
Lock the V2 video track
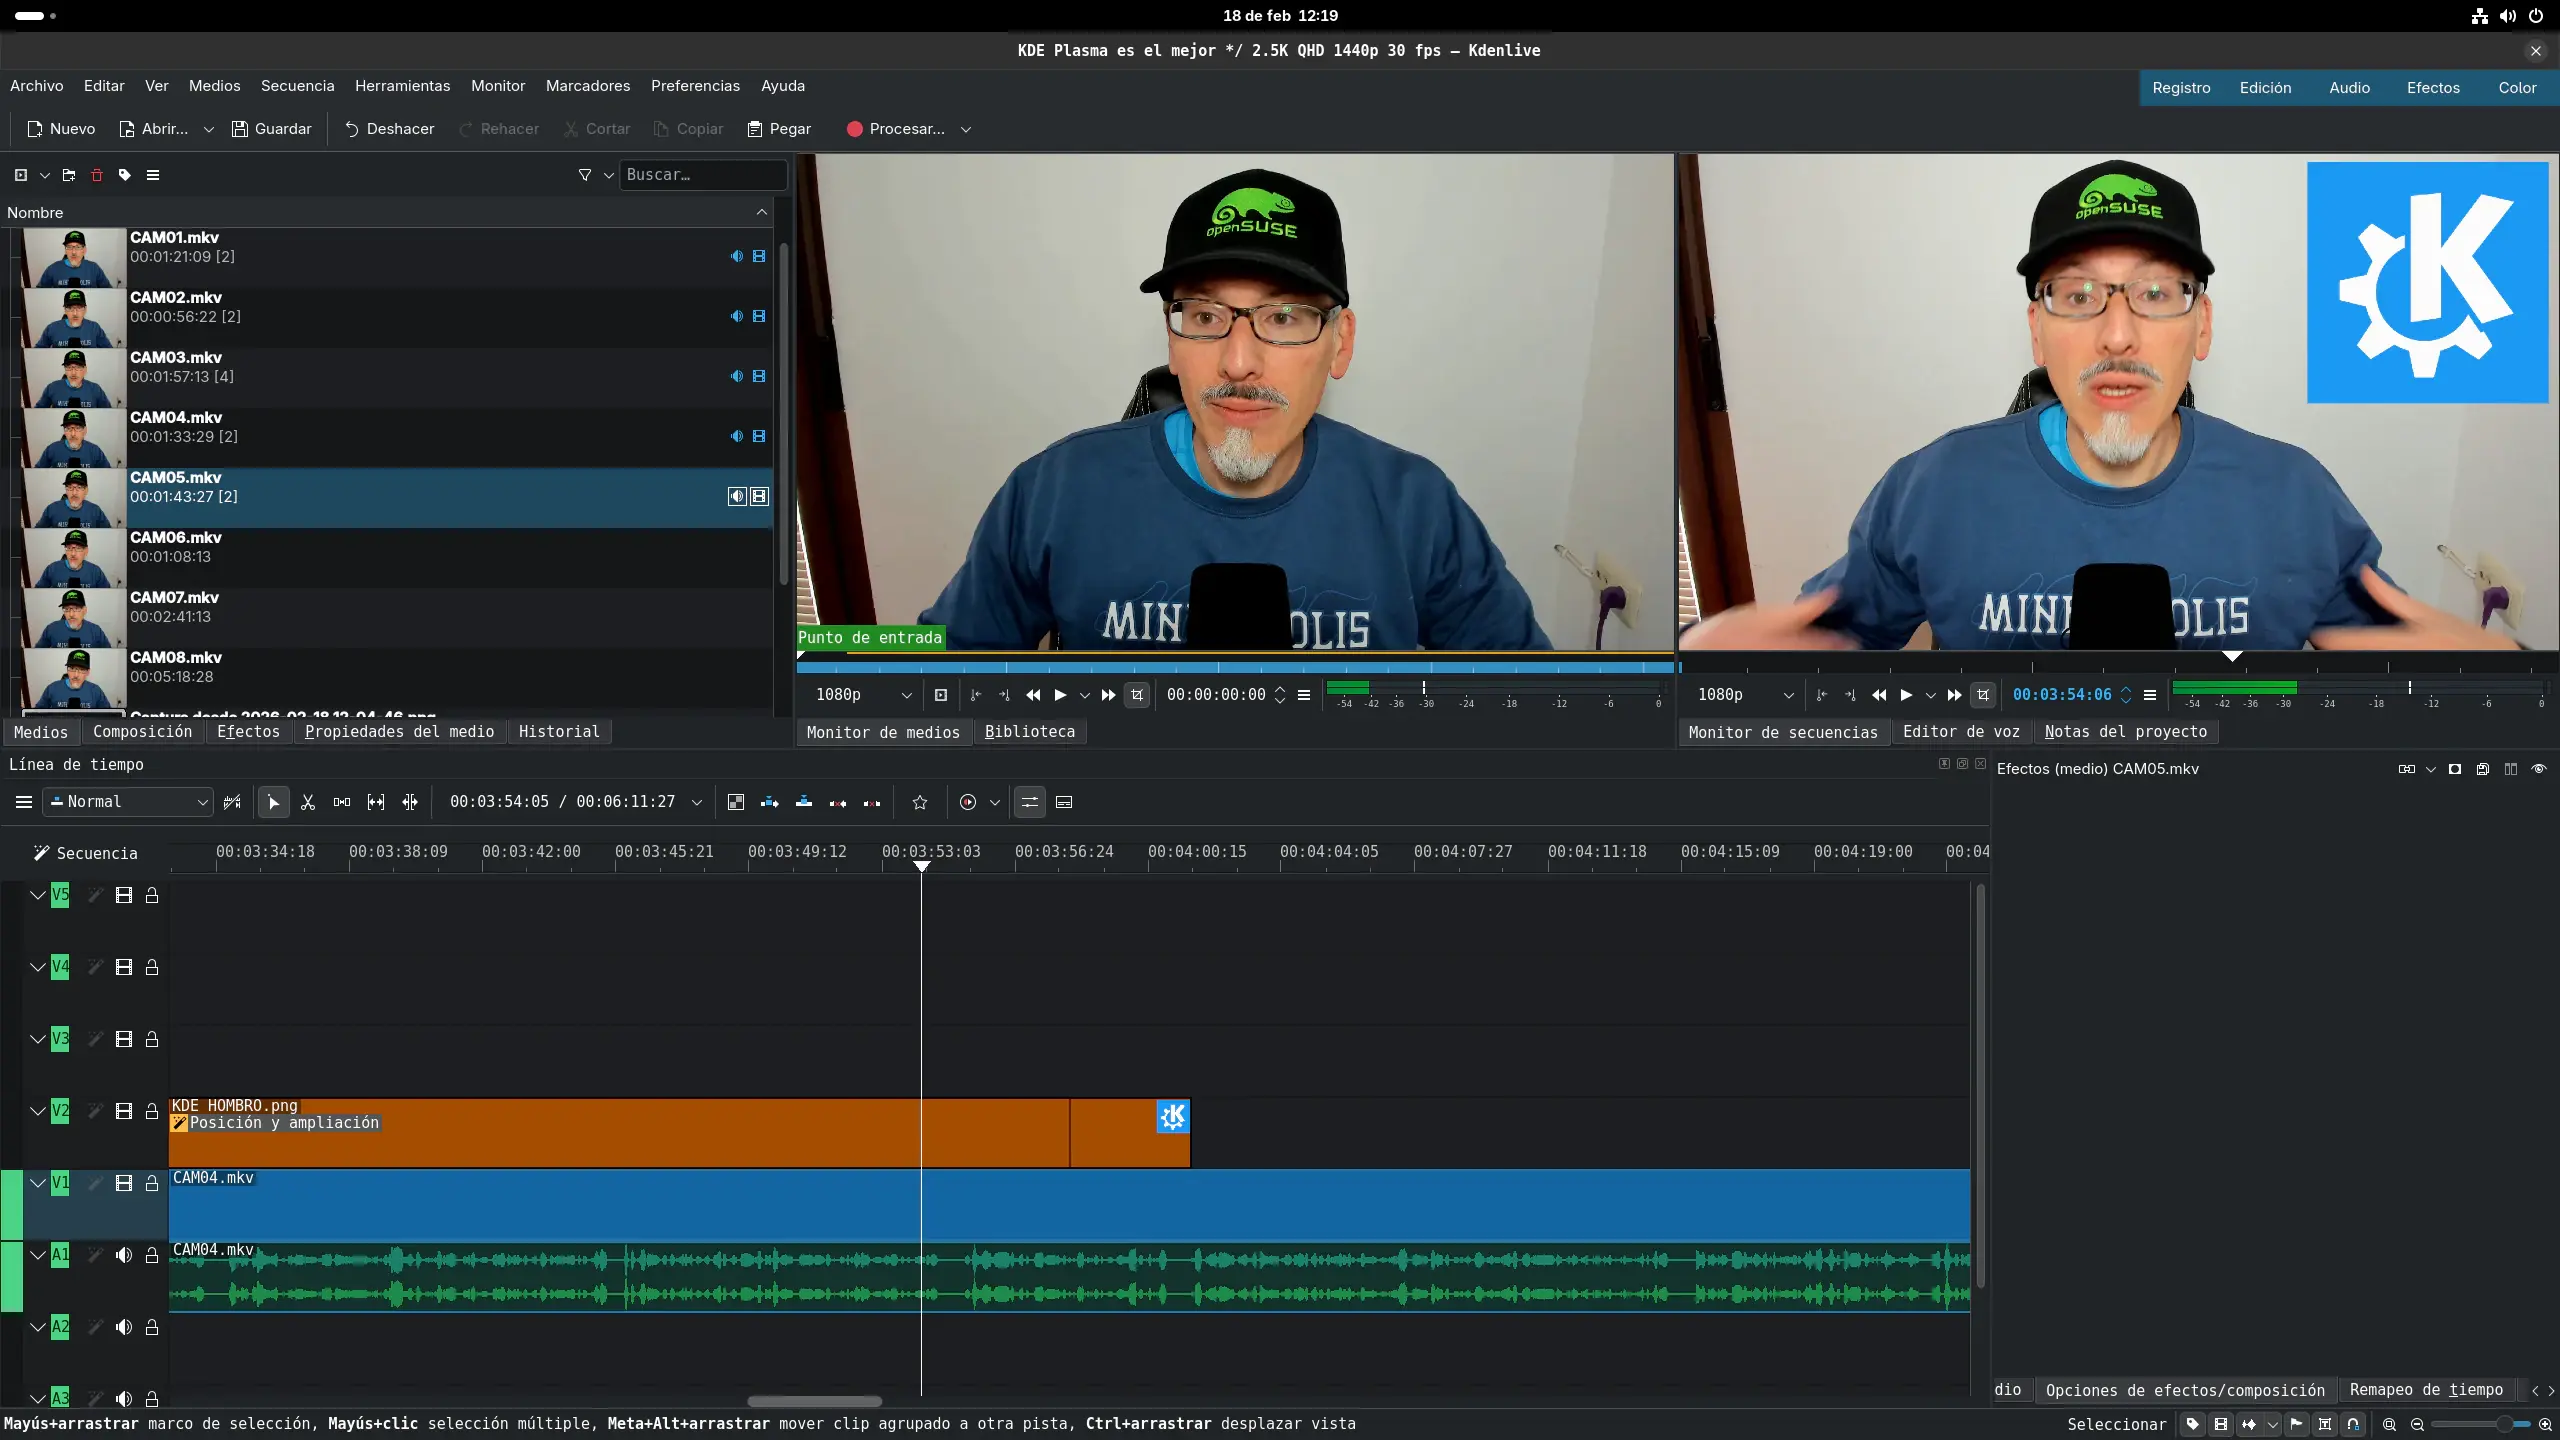(152, 1111)
